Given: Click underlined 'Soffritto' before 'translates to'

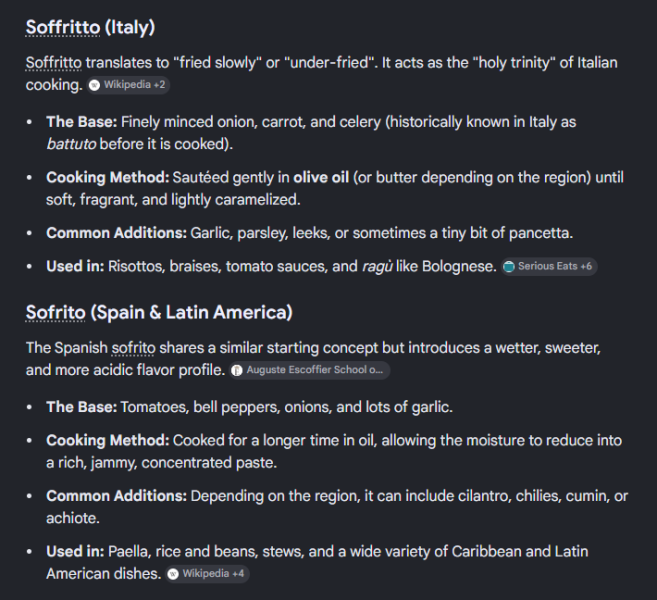Looking at the screenshot, I should point(54,63).
